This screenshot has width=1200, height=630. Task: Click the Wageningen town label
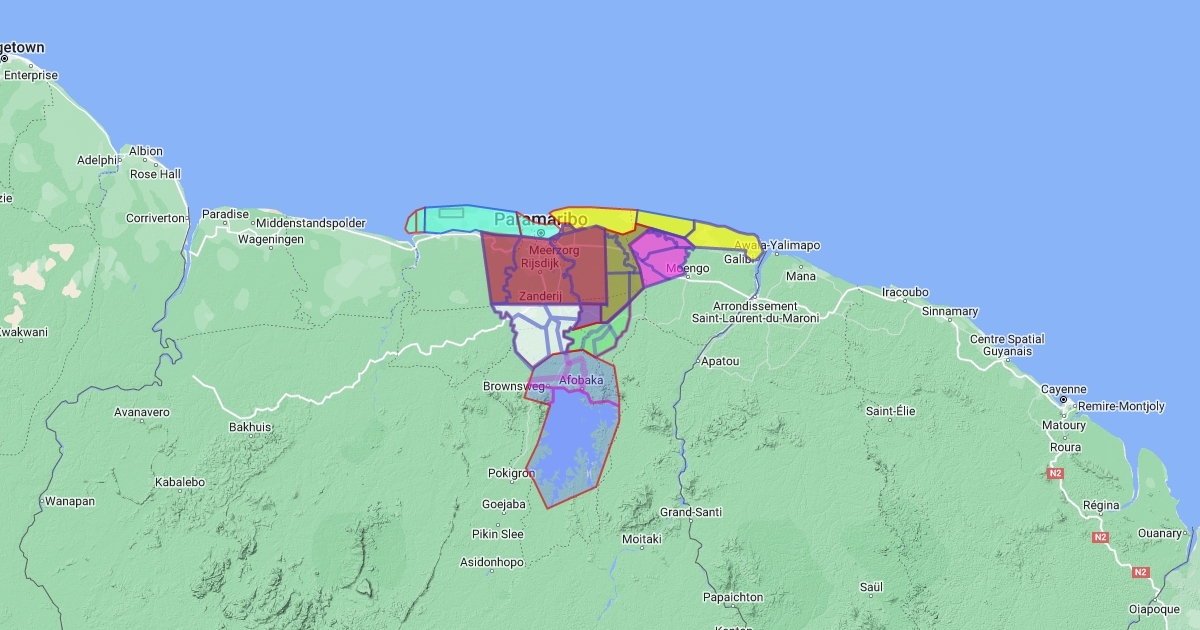pos(270,240)
